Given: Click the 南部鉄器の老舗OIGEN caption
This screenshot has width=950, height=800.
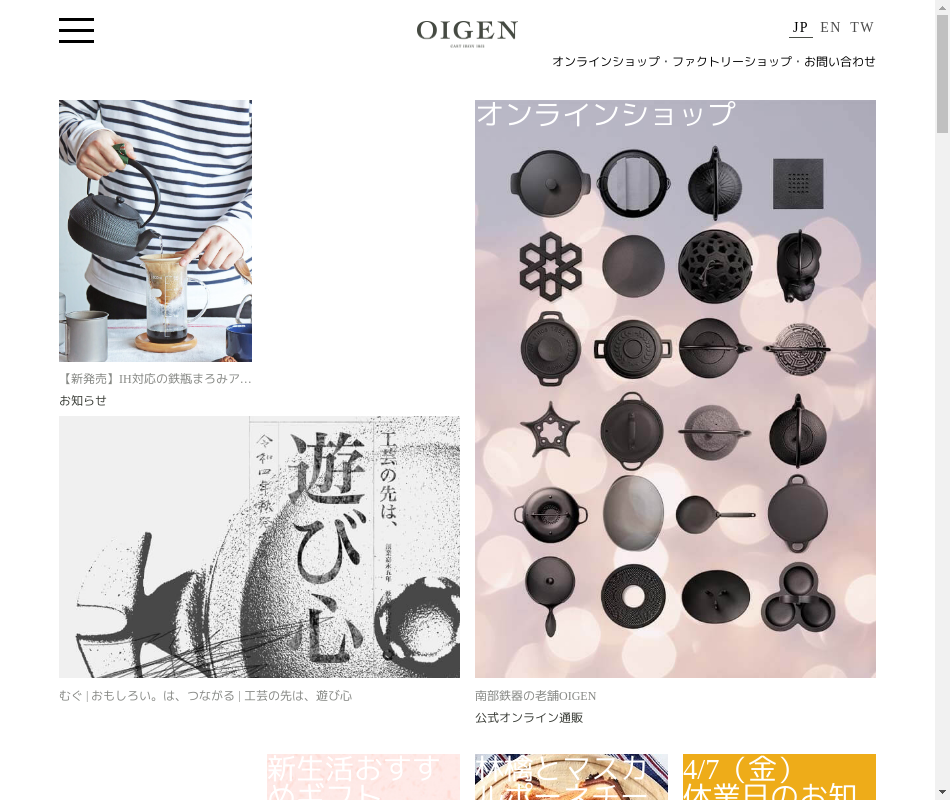Looking at the screenshot, I should [x=536, y=696].
